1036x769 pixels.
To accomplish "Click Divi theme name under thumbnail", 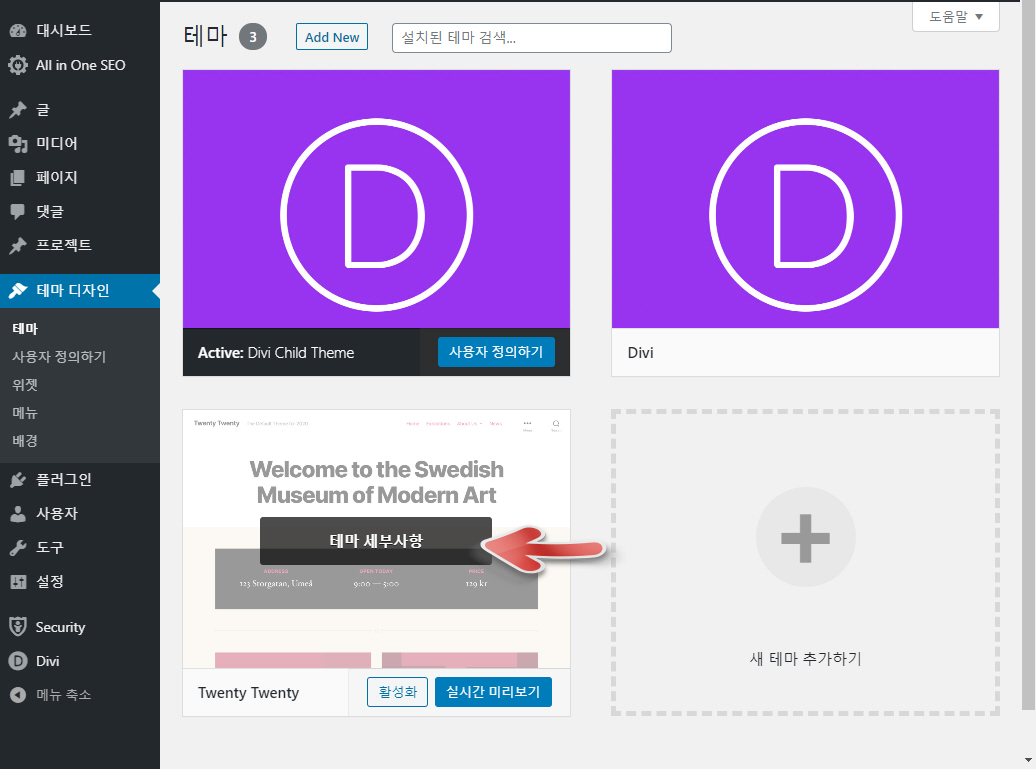I will click(x=640, y=352).
